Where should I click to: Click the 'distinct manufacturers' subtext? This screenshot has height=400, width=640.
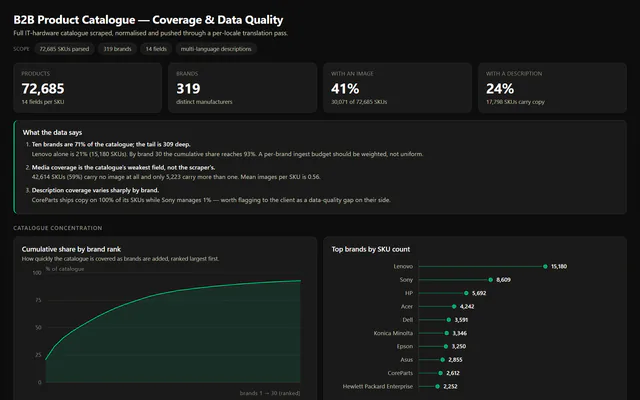[x=204, y=102]
